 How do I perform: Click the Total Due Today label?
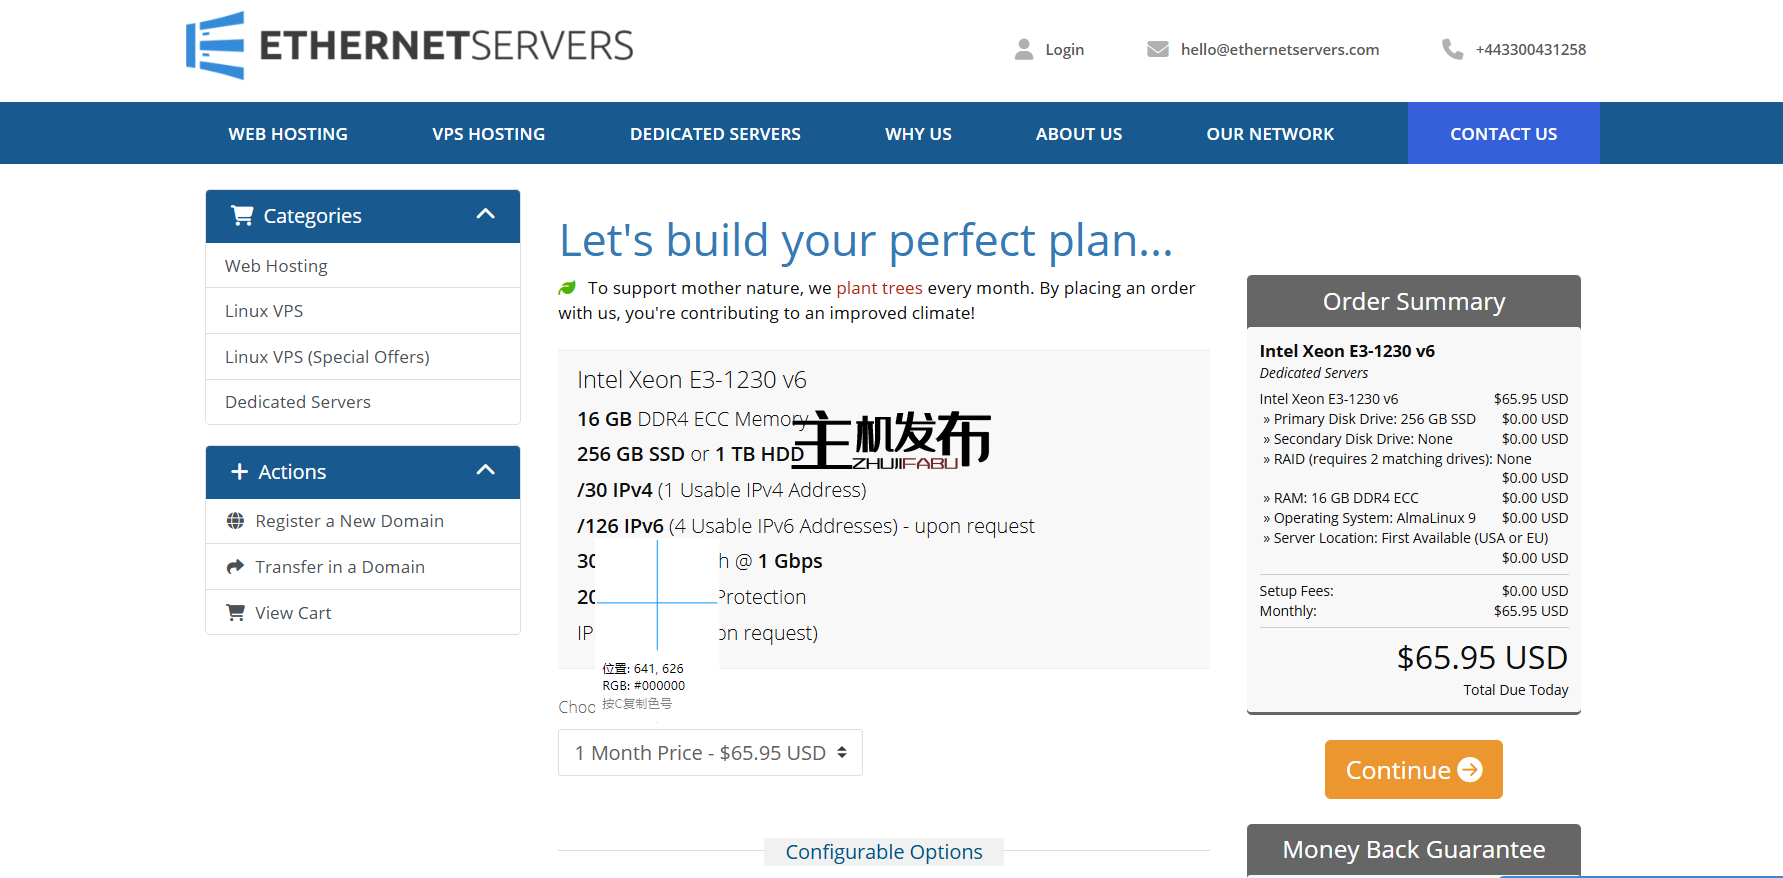(1516, 690)
